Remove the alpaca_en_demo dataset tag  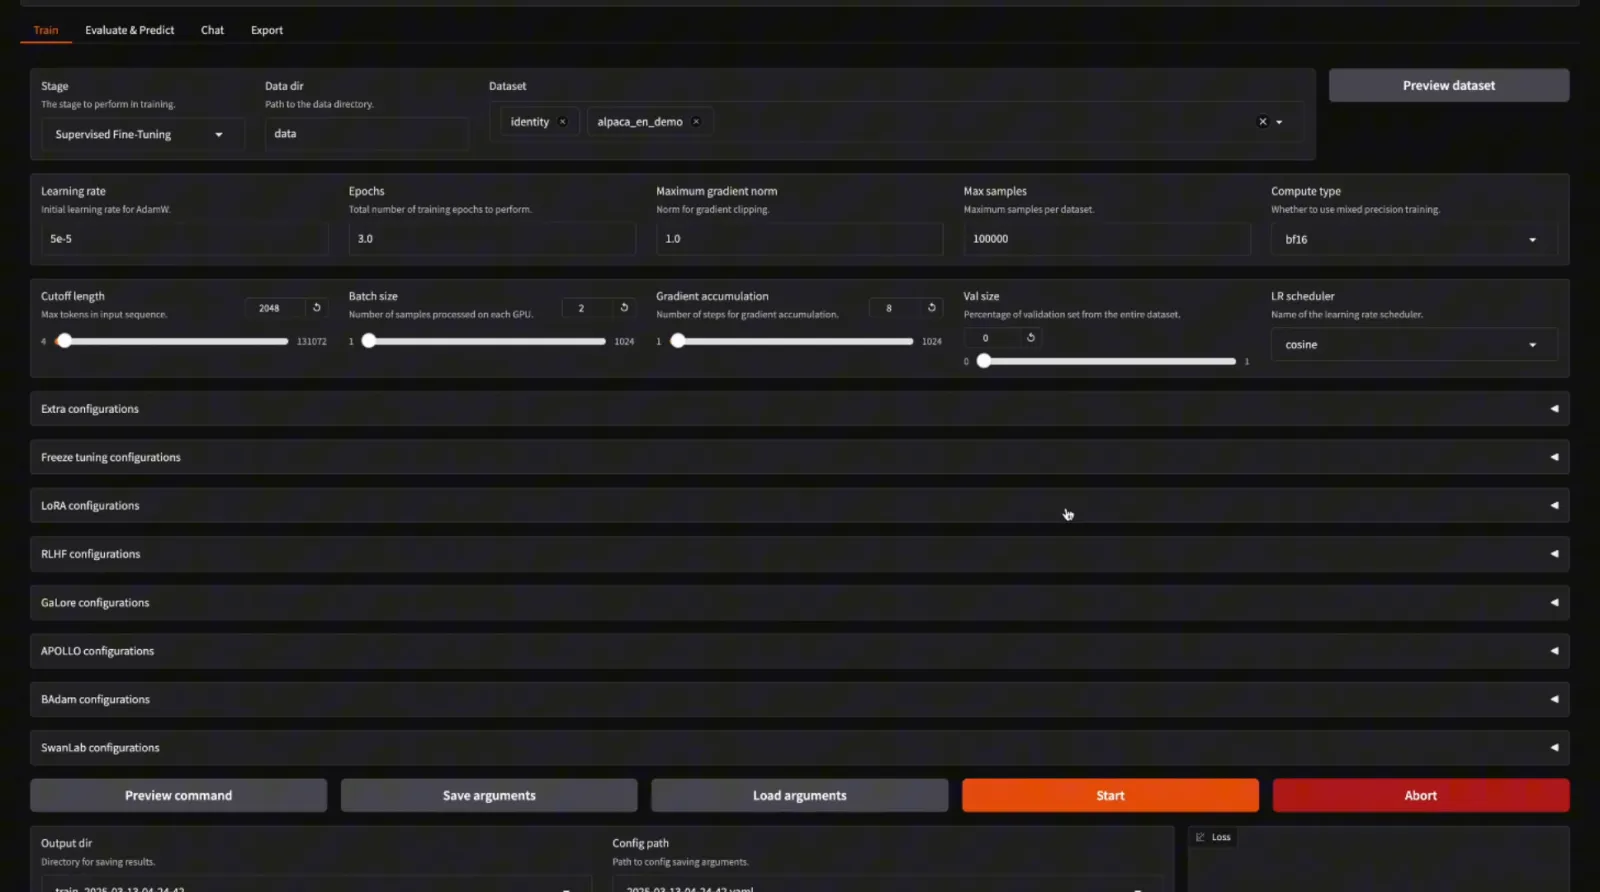click(x=696, y=122)
